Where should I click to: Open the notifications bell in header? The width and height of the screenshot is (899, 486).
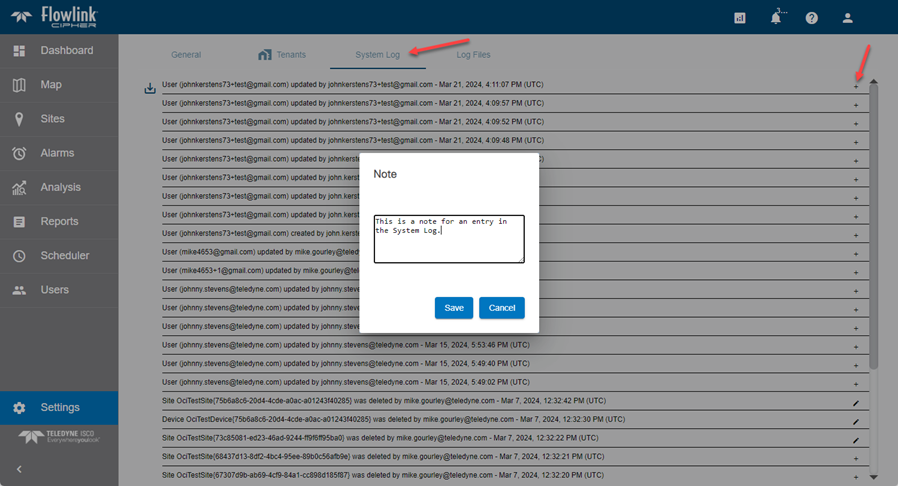pyautogui.click(x=776, y=18)
